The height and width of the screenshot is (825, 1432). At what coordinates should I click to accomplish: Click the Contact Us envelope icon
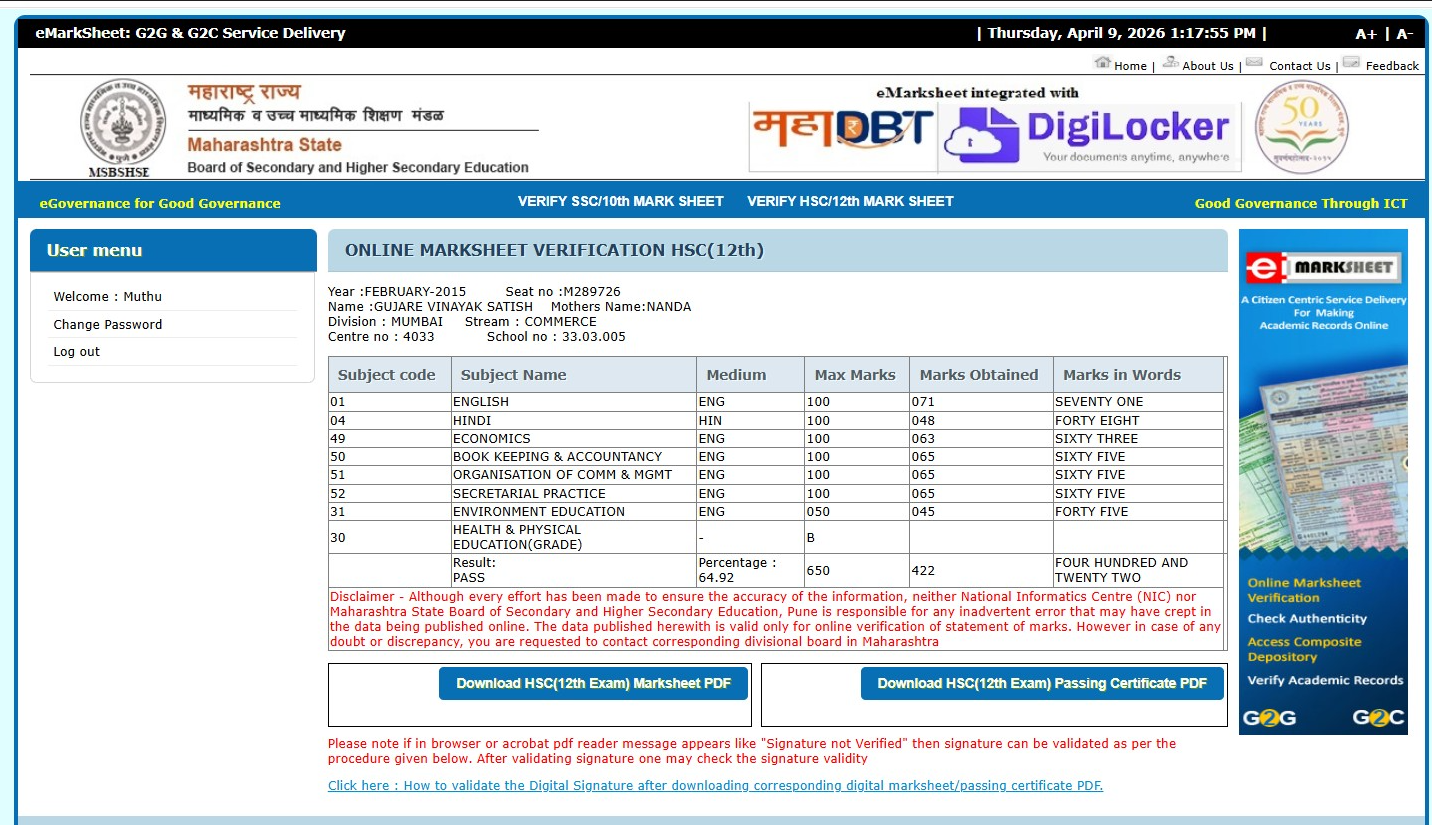1254,62
